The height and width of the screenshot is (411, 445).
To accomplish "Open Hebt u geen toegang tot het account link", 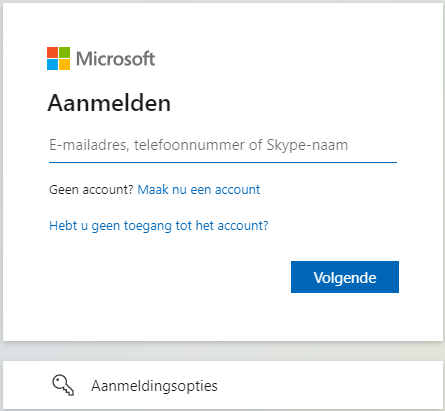I will 159,226.
